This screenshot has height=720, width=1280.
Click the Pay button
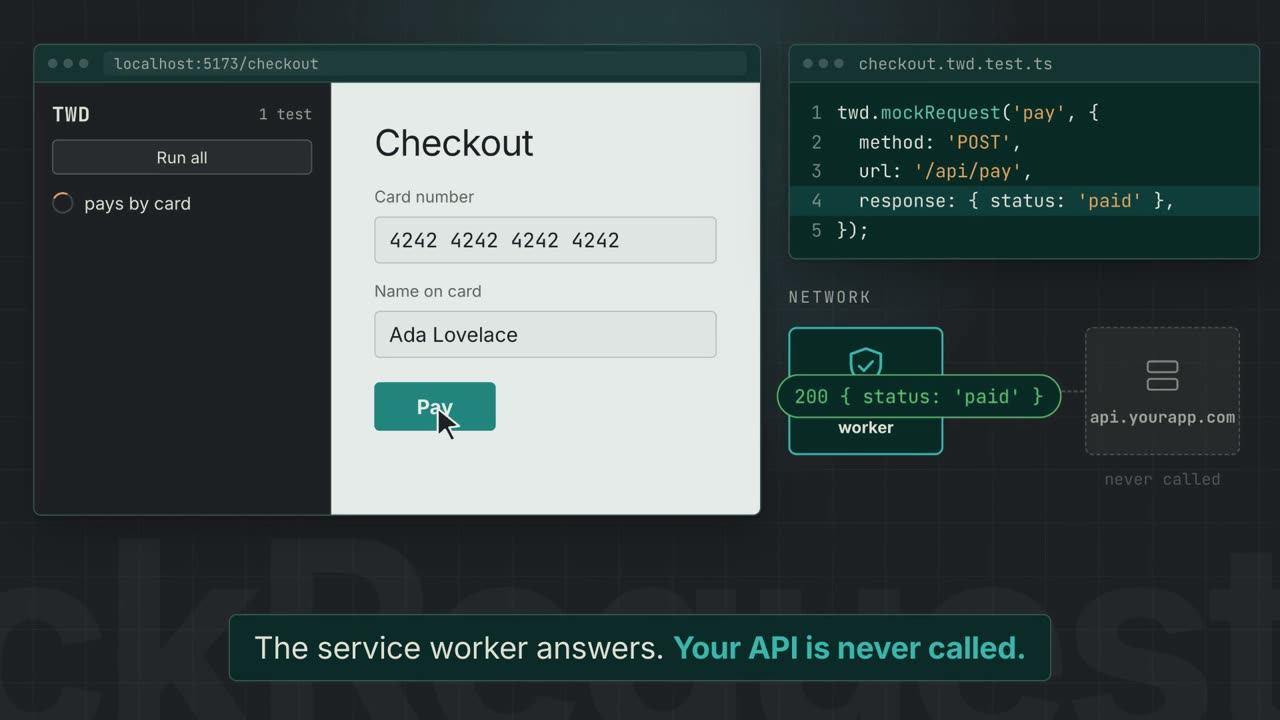[435, 406]
